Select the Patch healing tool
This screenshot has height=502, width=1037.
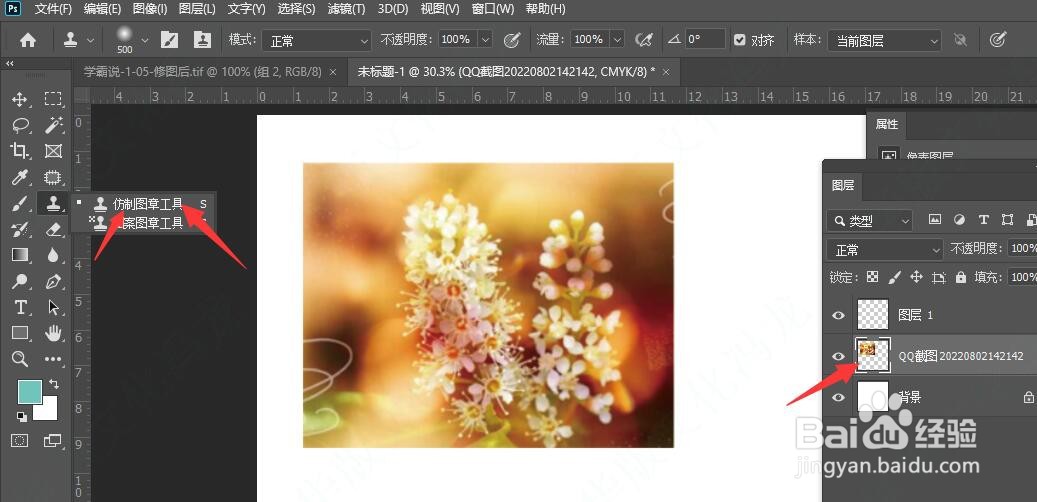[x=53, y=177]
